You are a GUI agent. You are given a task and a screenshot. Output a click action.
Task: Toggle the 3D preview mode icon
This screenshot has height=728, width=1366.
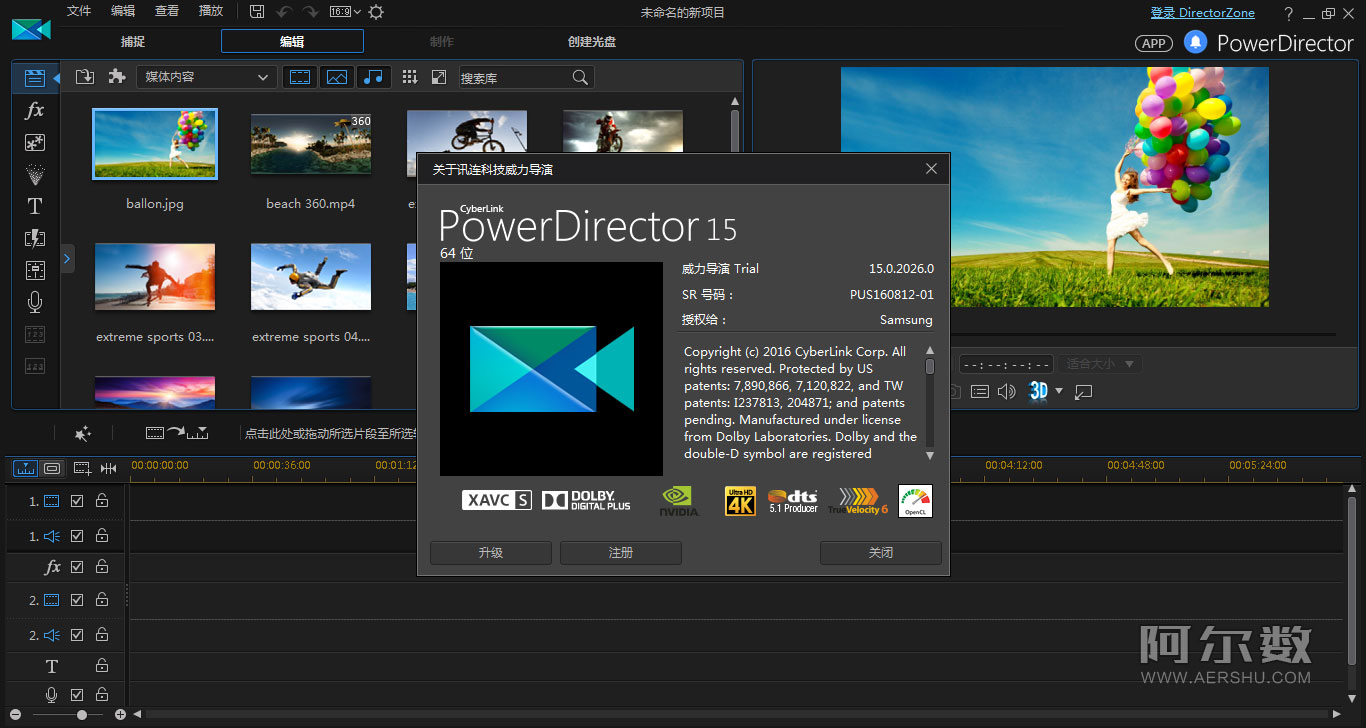(1039, 391)
